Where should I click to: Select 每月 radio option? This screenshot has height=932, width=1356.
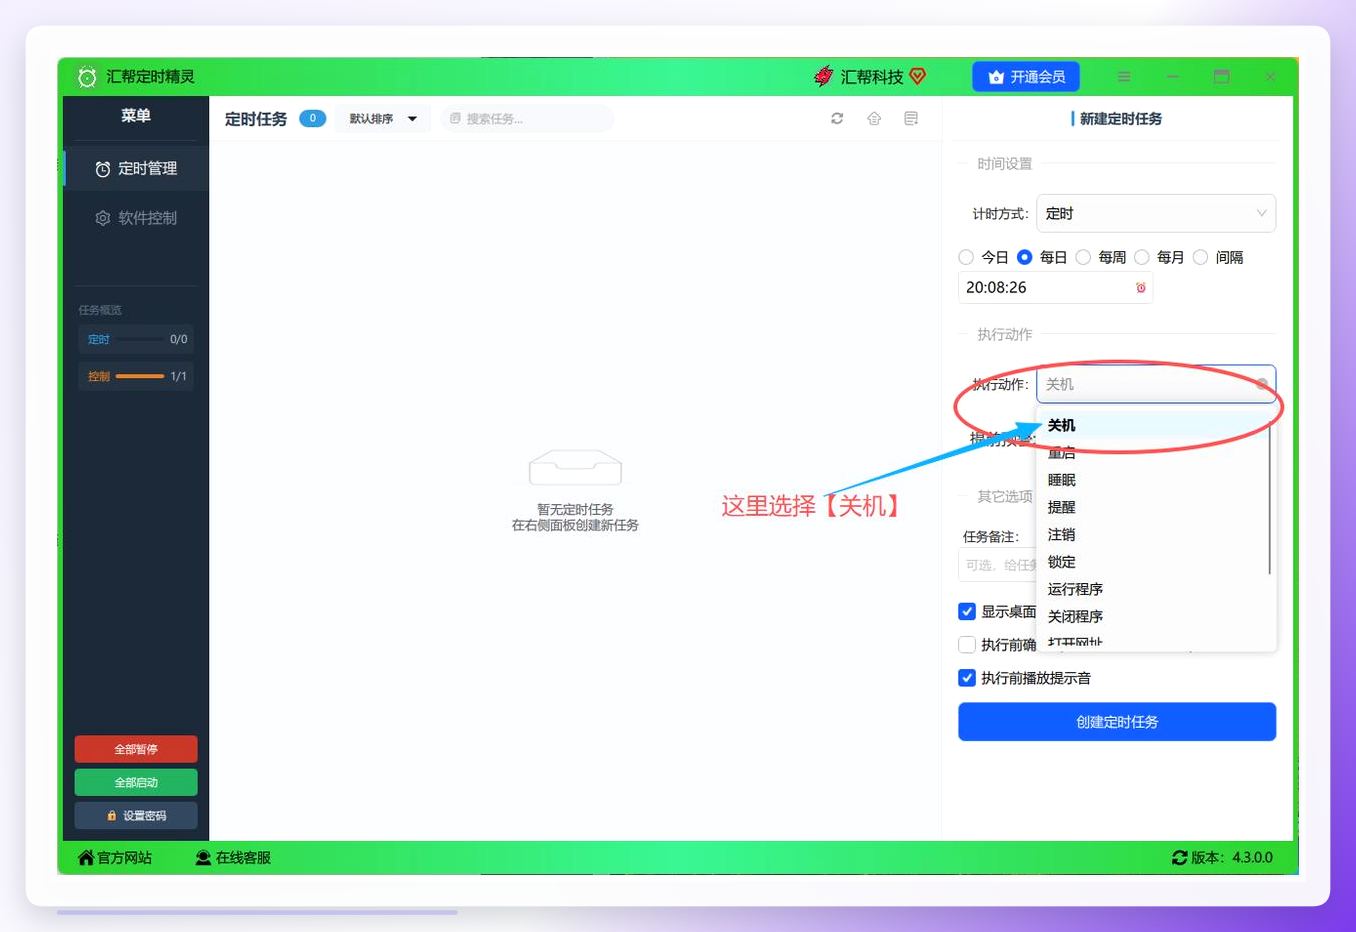point(1142,257)
